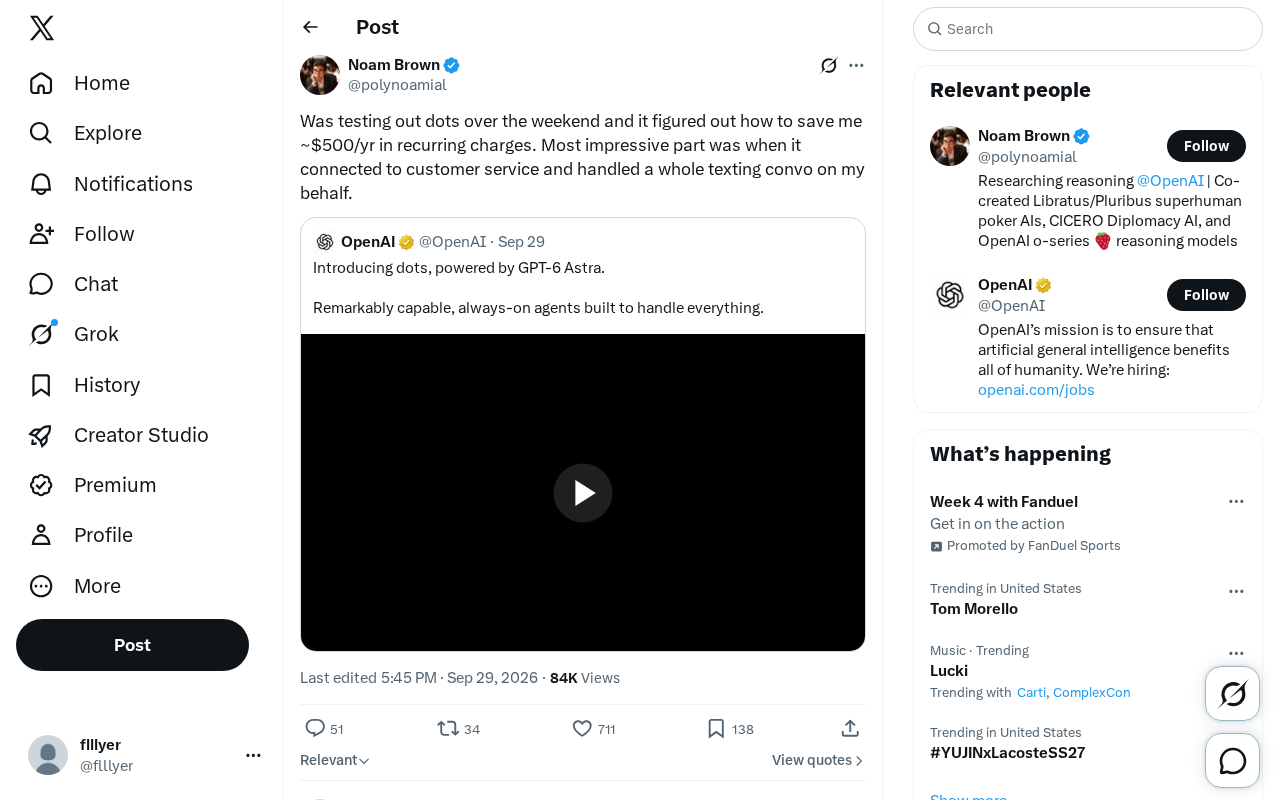Viewport: 1280px width, 800px height.
Task: Click the X logo icon
Action: (x=42, y=28)
